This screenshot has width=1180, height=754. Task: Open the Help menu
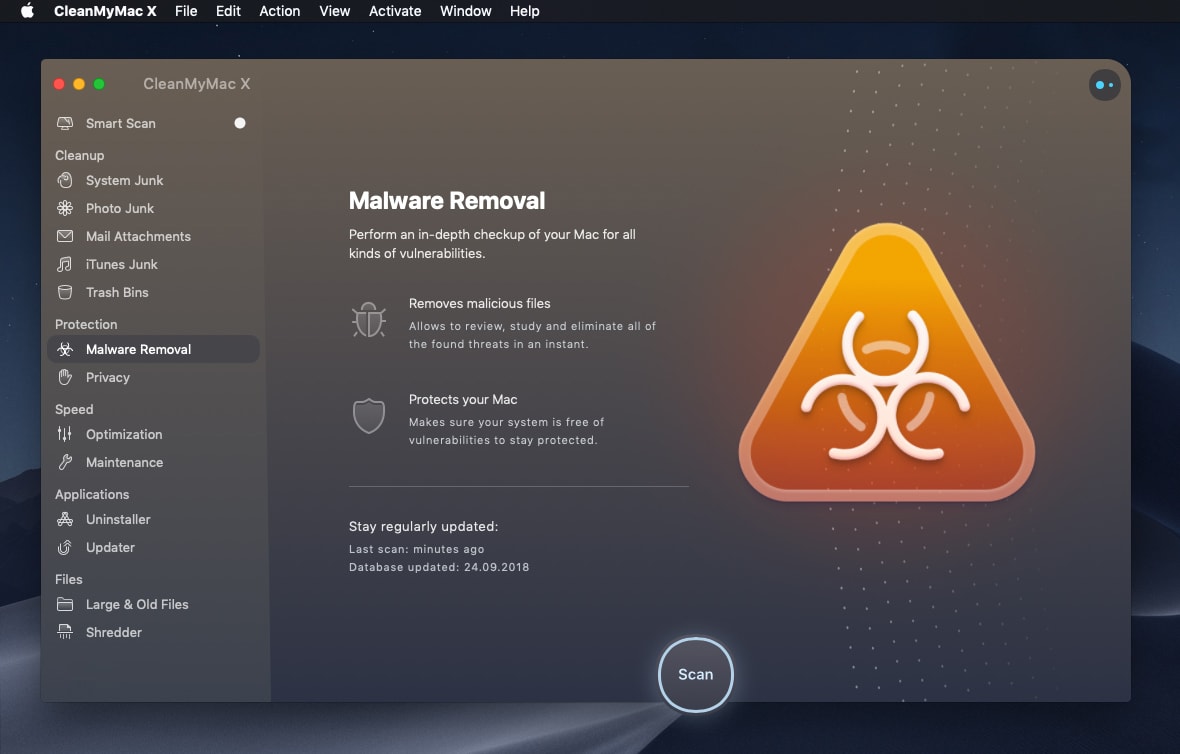coord(524,11)
